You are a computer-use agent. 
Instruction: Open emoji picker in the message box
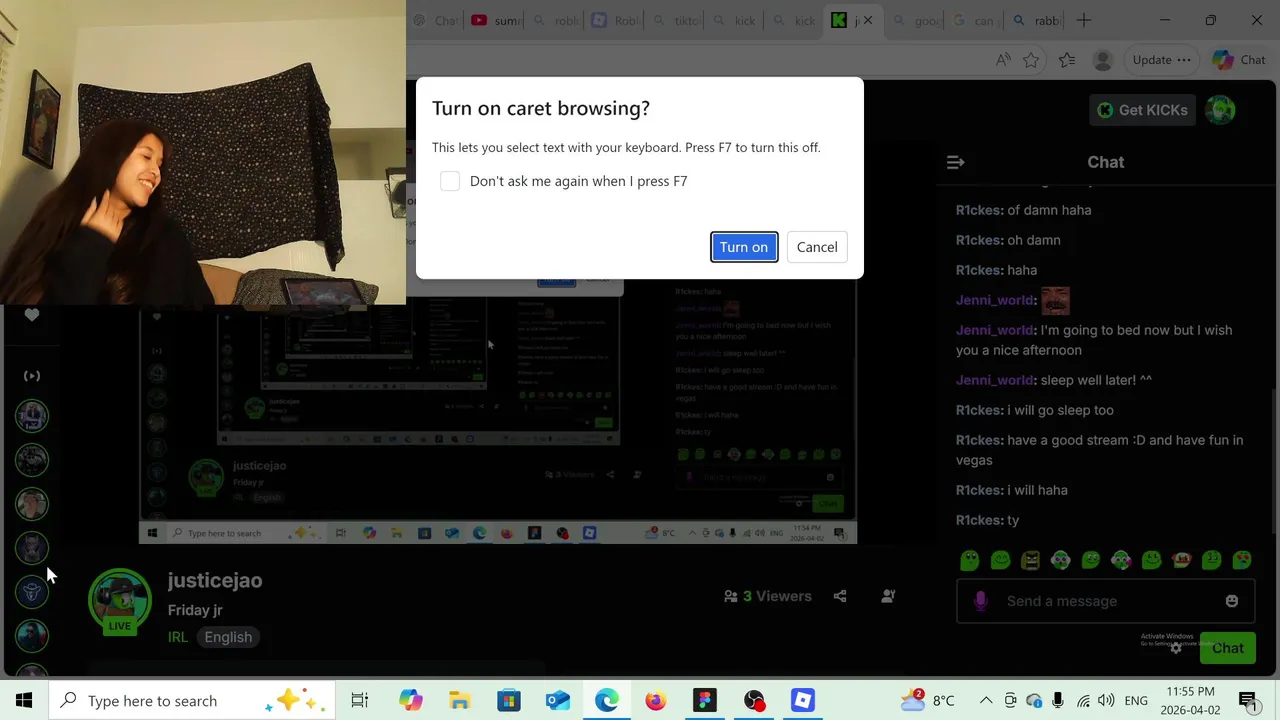tap(1232, 601)
